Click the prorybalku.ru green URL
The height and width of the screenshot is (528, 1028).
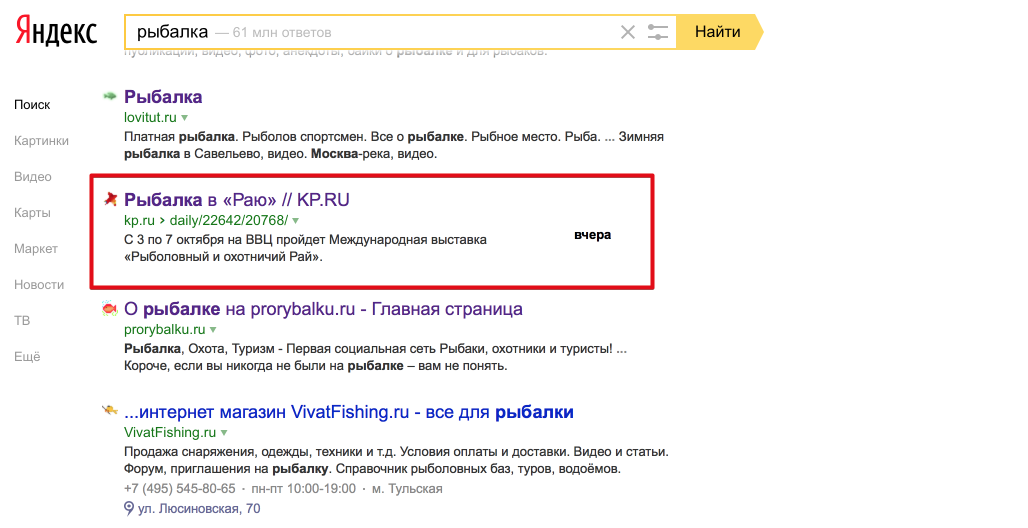tap(165, 329)
